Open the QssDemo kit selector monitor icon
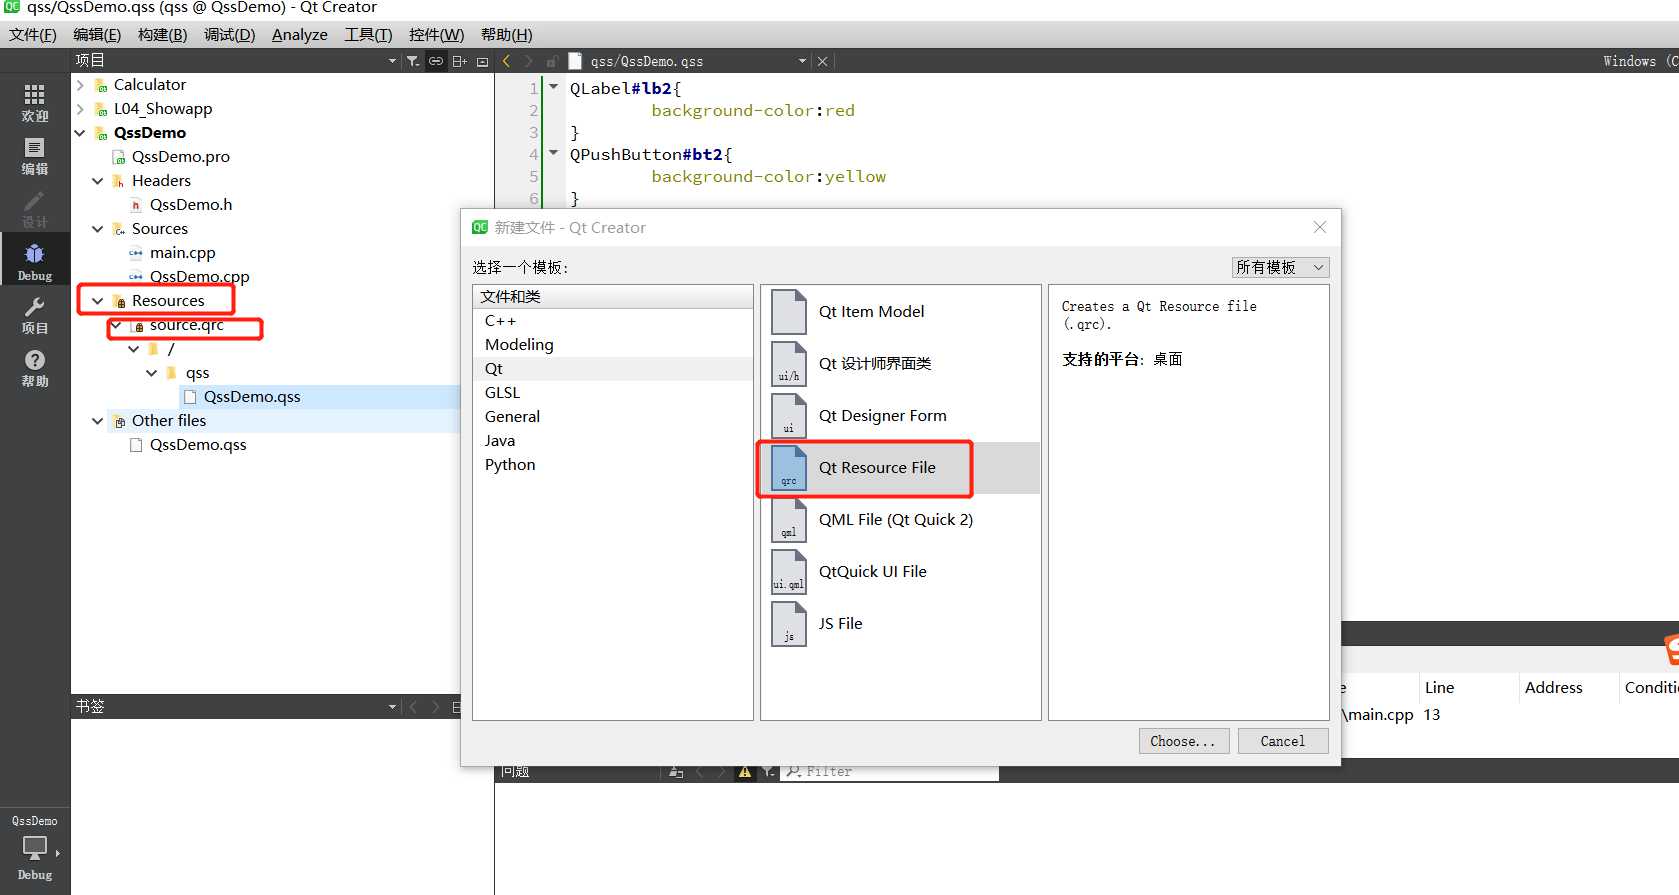The width and height of the screenshot is (1679, 895). 35,848
